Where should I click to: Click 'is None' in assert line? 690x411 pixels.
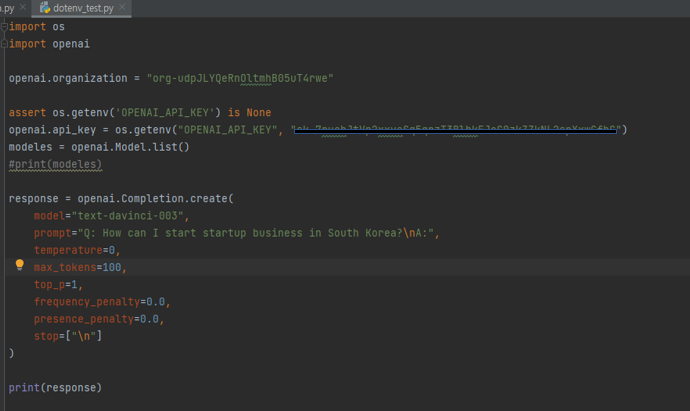250,113
